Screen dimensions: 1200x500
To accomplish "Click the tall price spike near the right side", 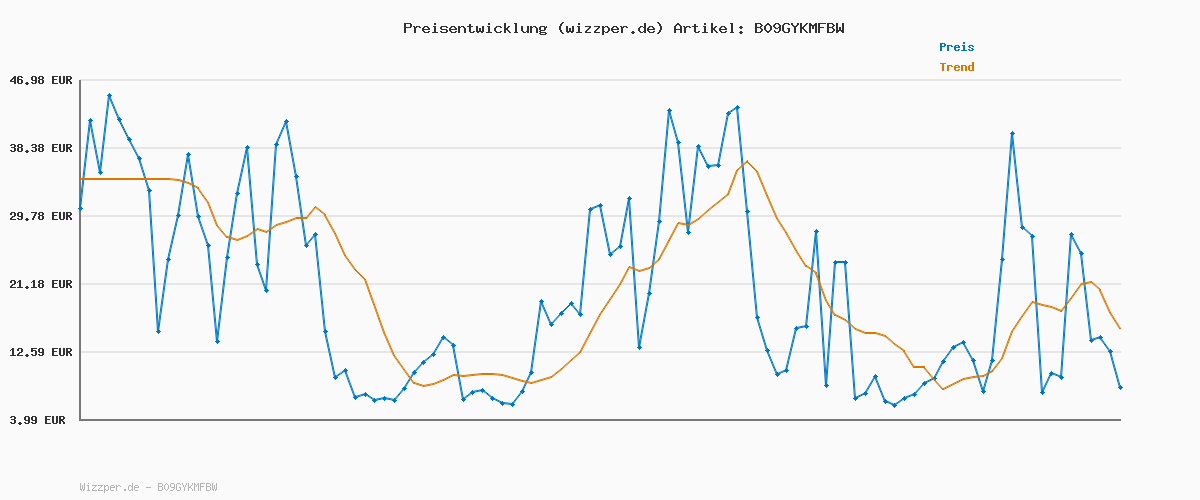I will click(1012, 133).
